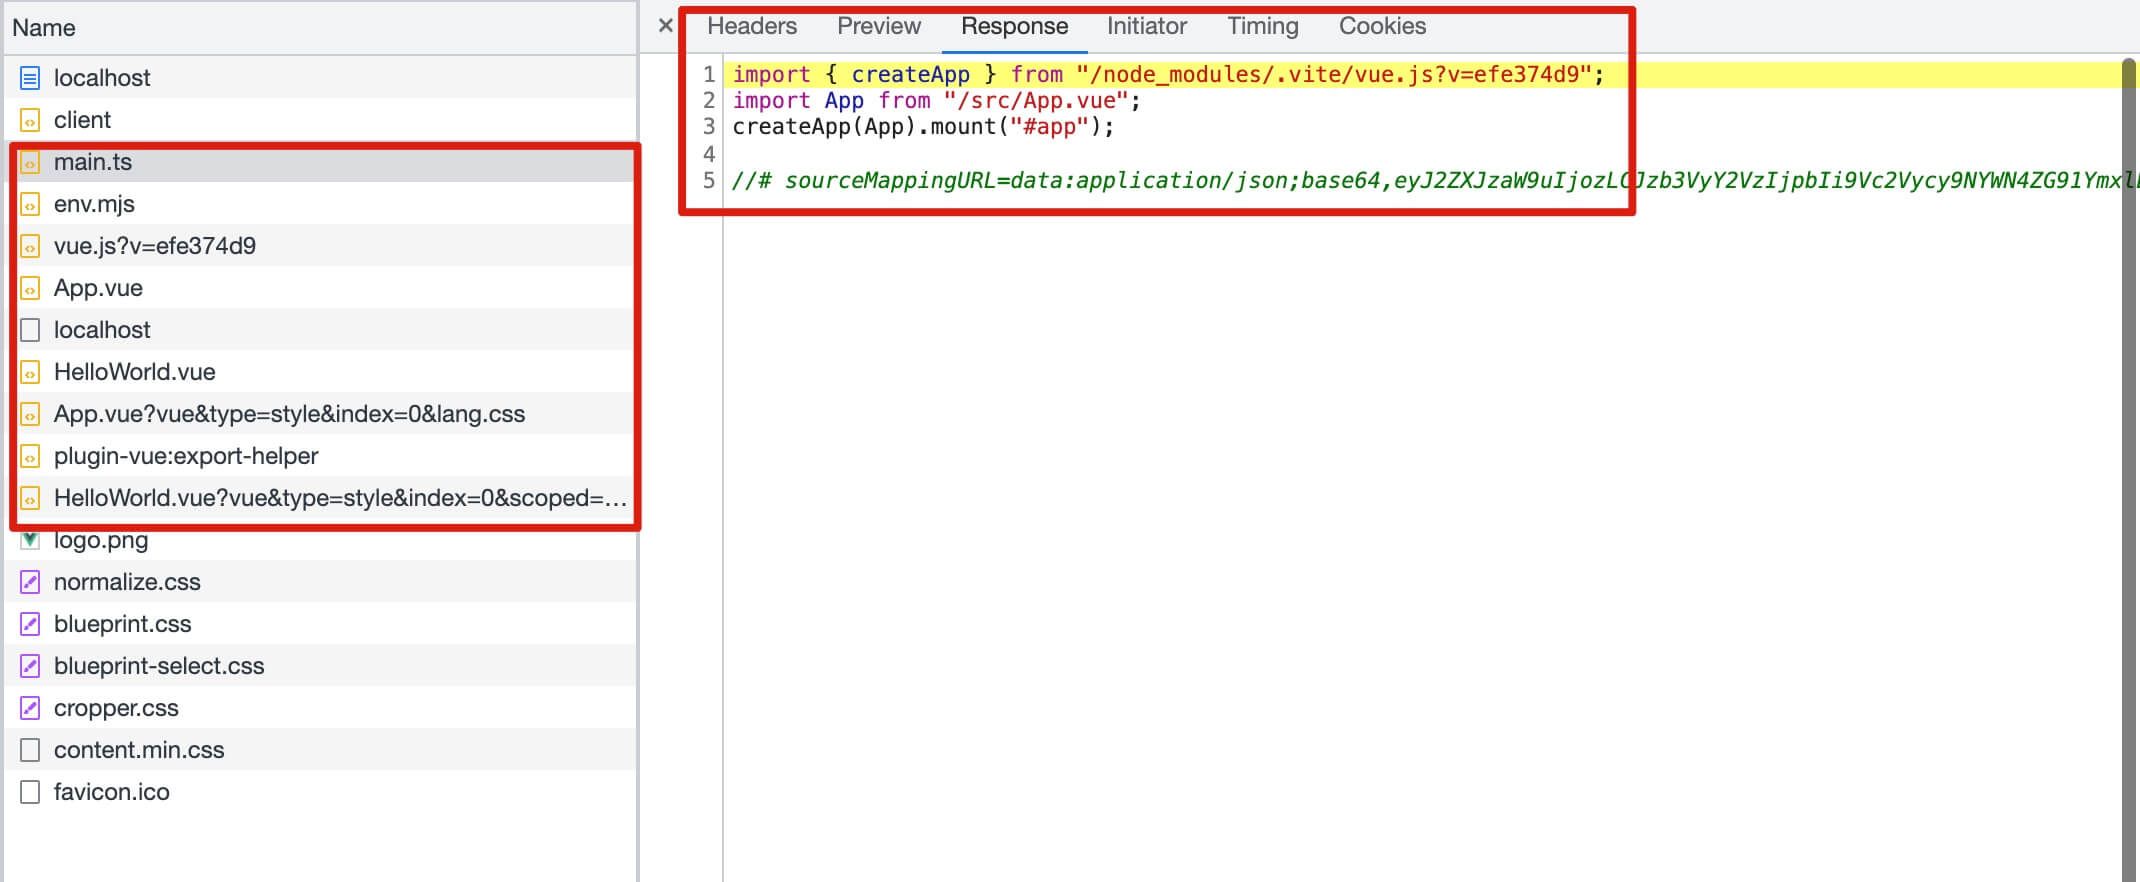Select the App.vue request row
This screenshot has width=2140, height=882.
[98, 288]
